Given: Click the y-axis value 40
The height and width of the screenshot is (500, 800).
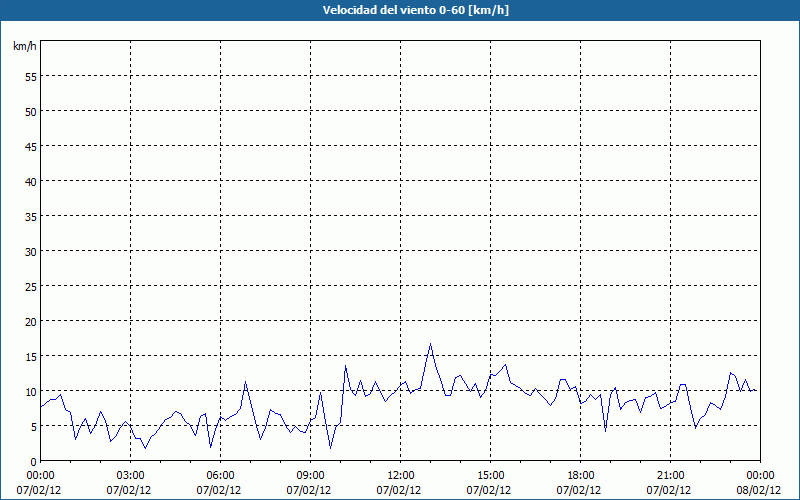Looking at the screenshot, I should coord(31,182).
